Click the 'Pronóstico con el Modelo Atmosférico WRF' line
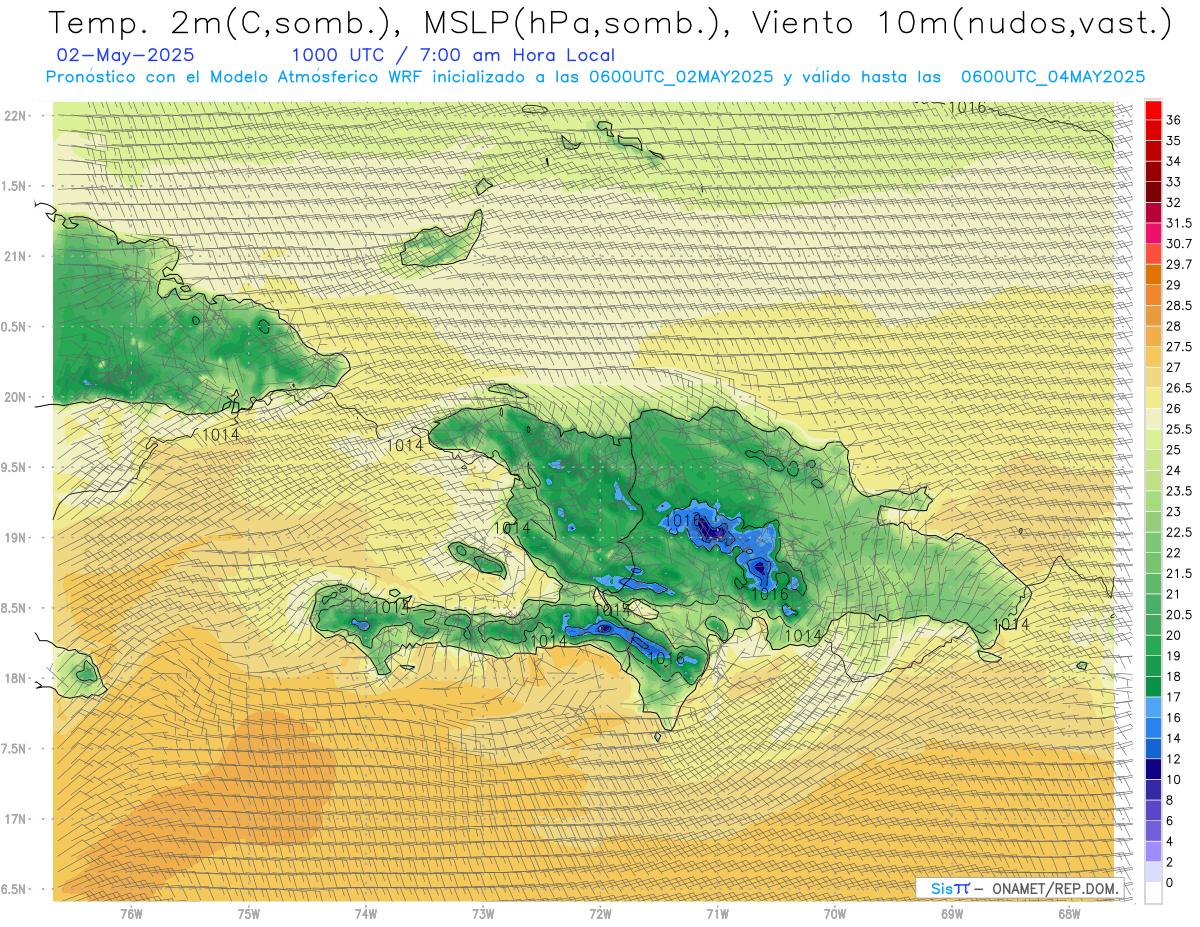Image resolution: width=1200 pixels, height=927 pixels. pos(595,77)
